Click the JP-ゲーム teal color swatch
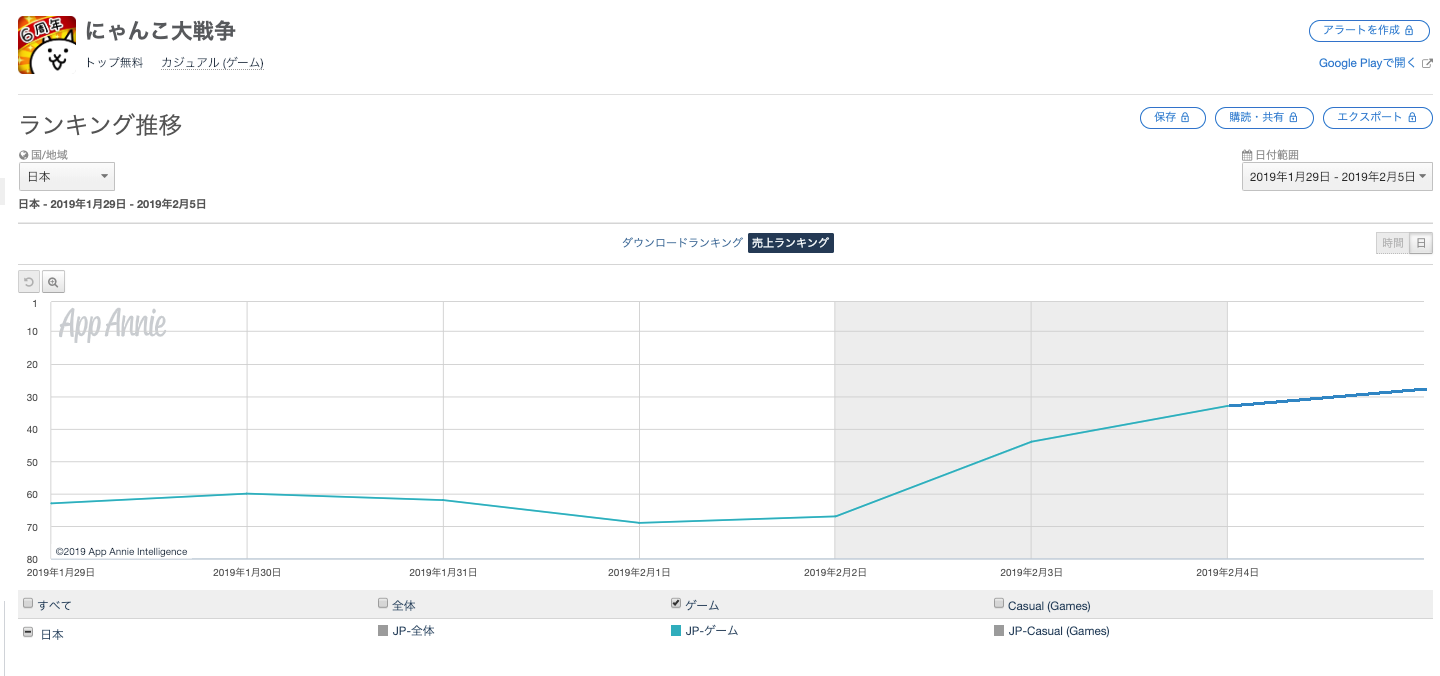Screen dimensions: 1440x676 pyautogui.click(x=676, y=631)
